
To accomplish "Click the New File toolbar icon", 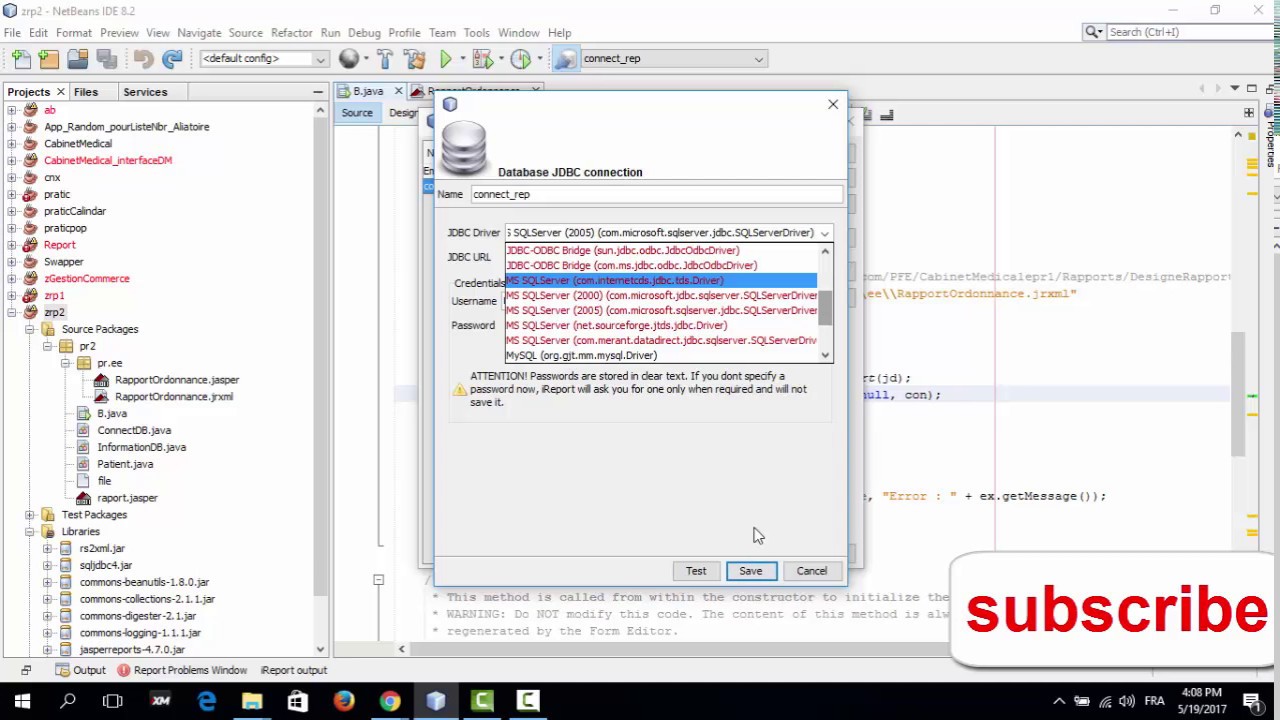I will (x=21, y=59).
